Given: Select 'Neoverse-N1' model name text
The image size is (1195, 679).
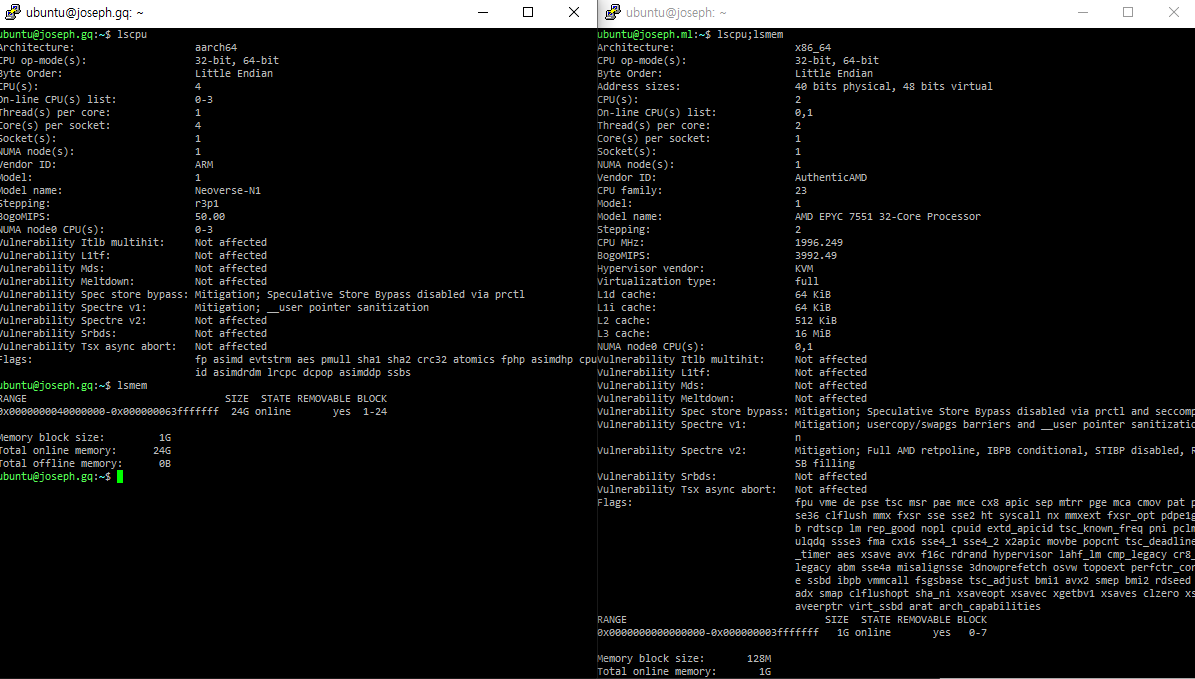Looking at the screenshot, I should tap(228, 191).
